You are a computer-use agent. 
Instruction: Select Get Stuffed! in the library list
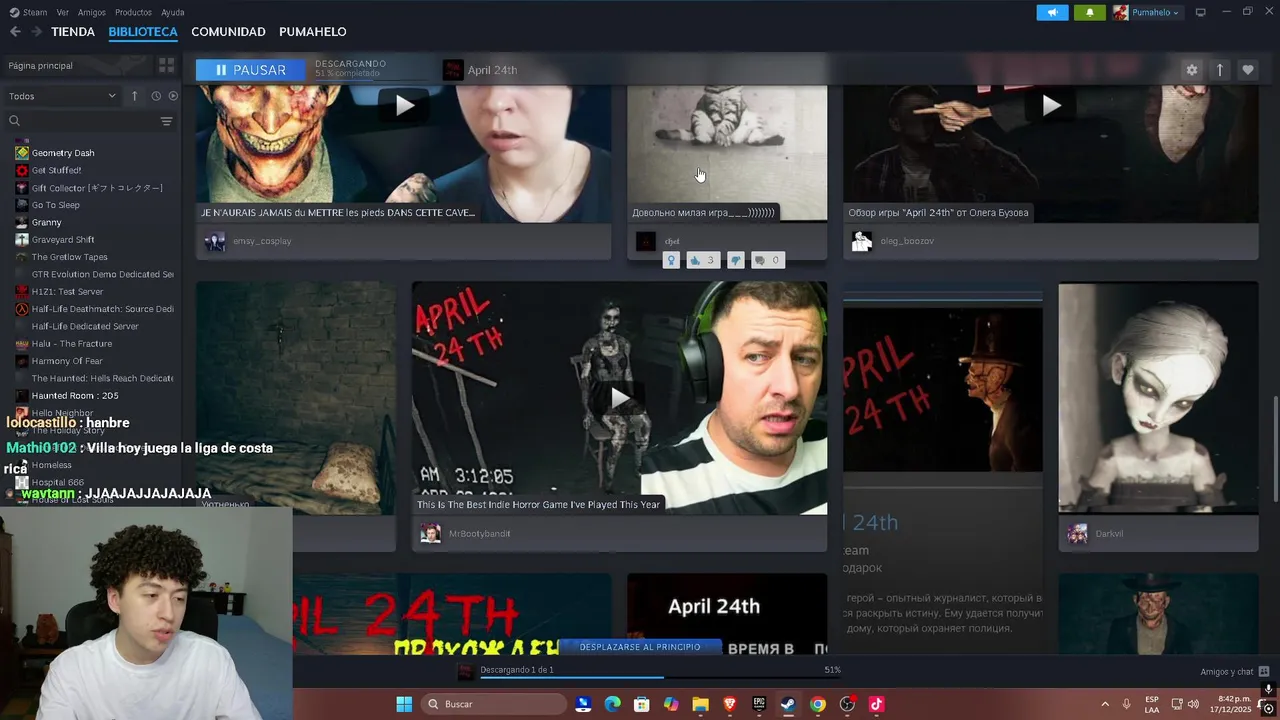56,170
